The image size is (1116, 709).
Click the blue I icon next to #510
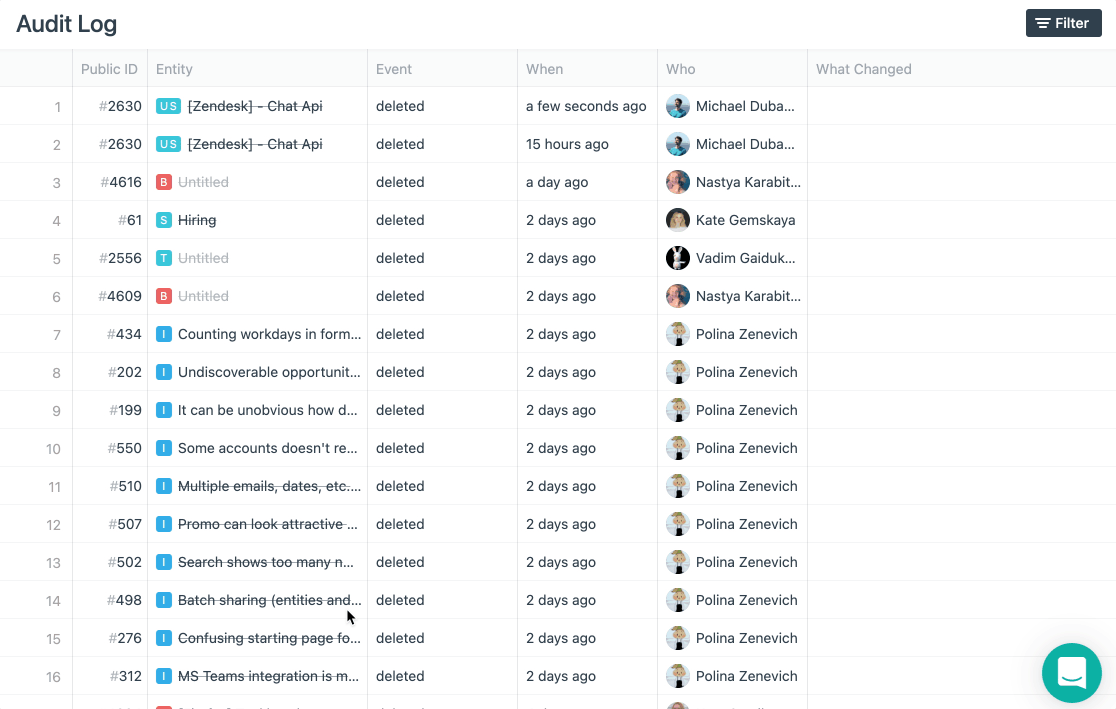164,486
